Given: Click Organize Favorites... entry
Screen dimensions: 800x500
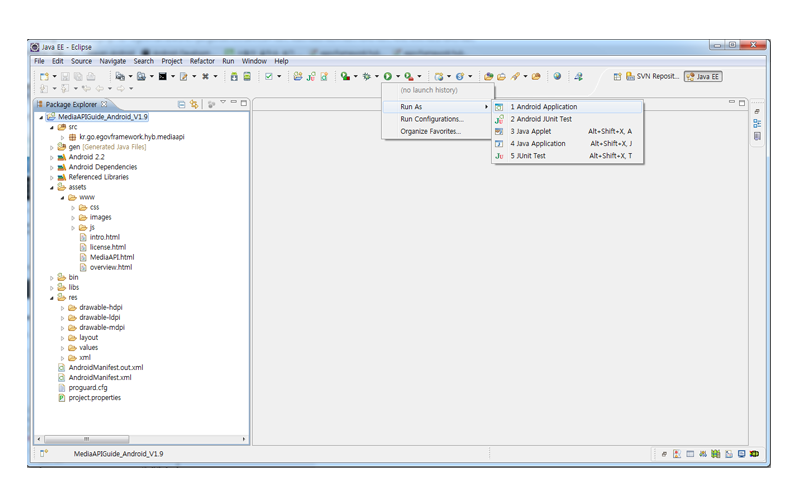Looking at the screenshot, I should [430, 131].
